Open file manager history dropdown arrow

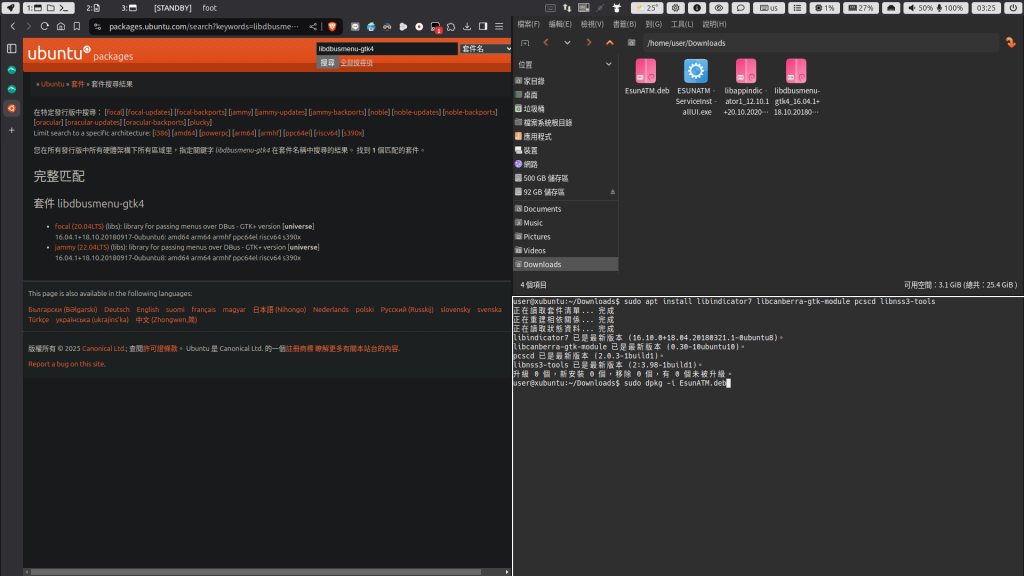[x=567, y=43]
